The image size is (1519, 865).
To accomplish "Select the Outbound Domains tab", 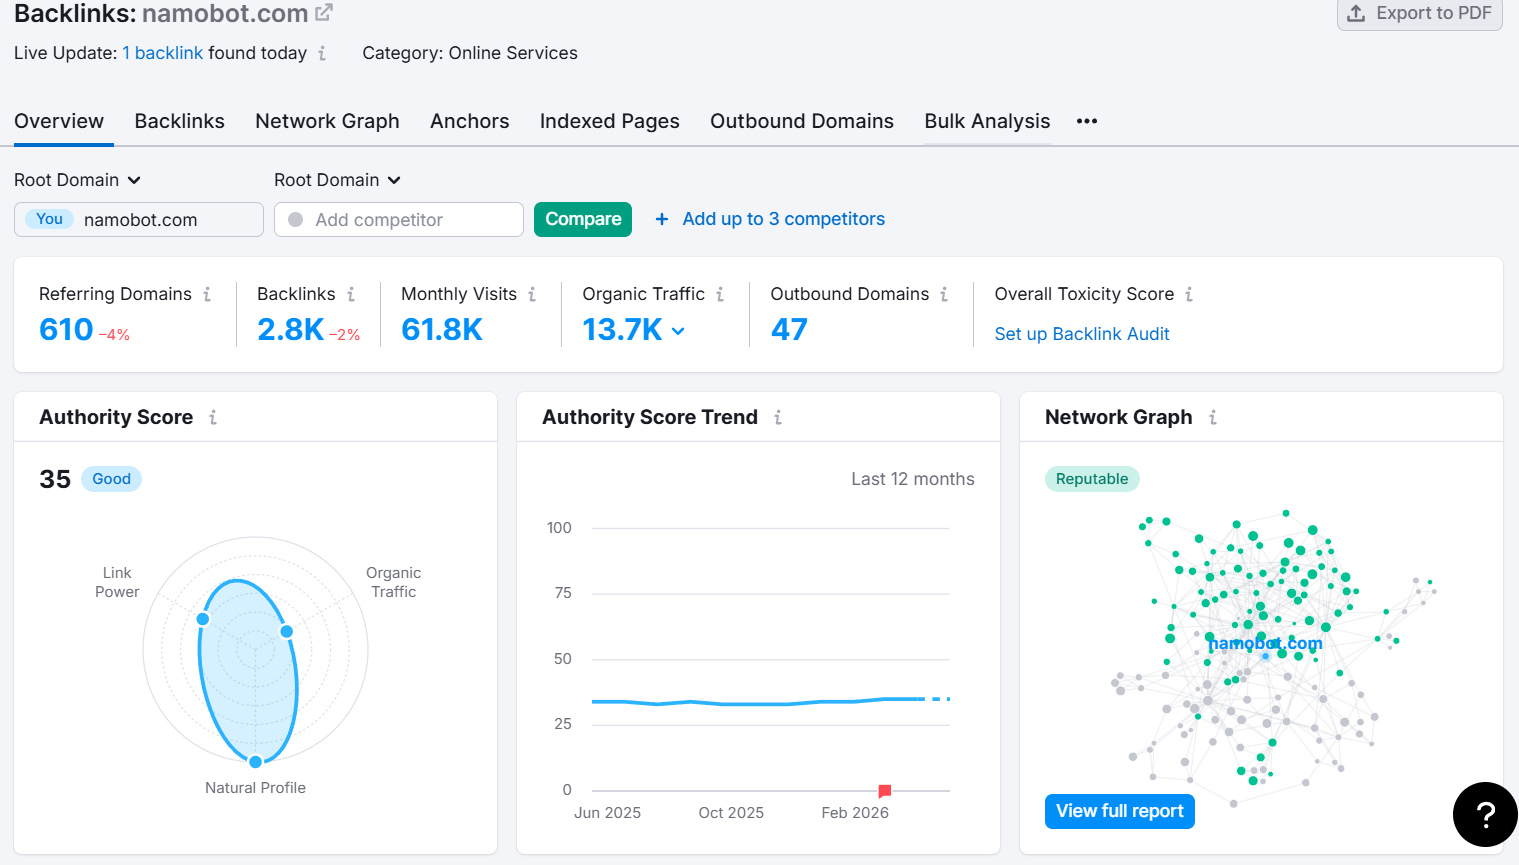I will click(x=802, y=121).
